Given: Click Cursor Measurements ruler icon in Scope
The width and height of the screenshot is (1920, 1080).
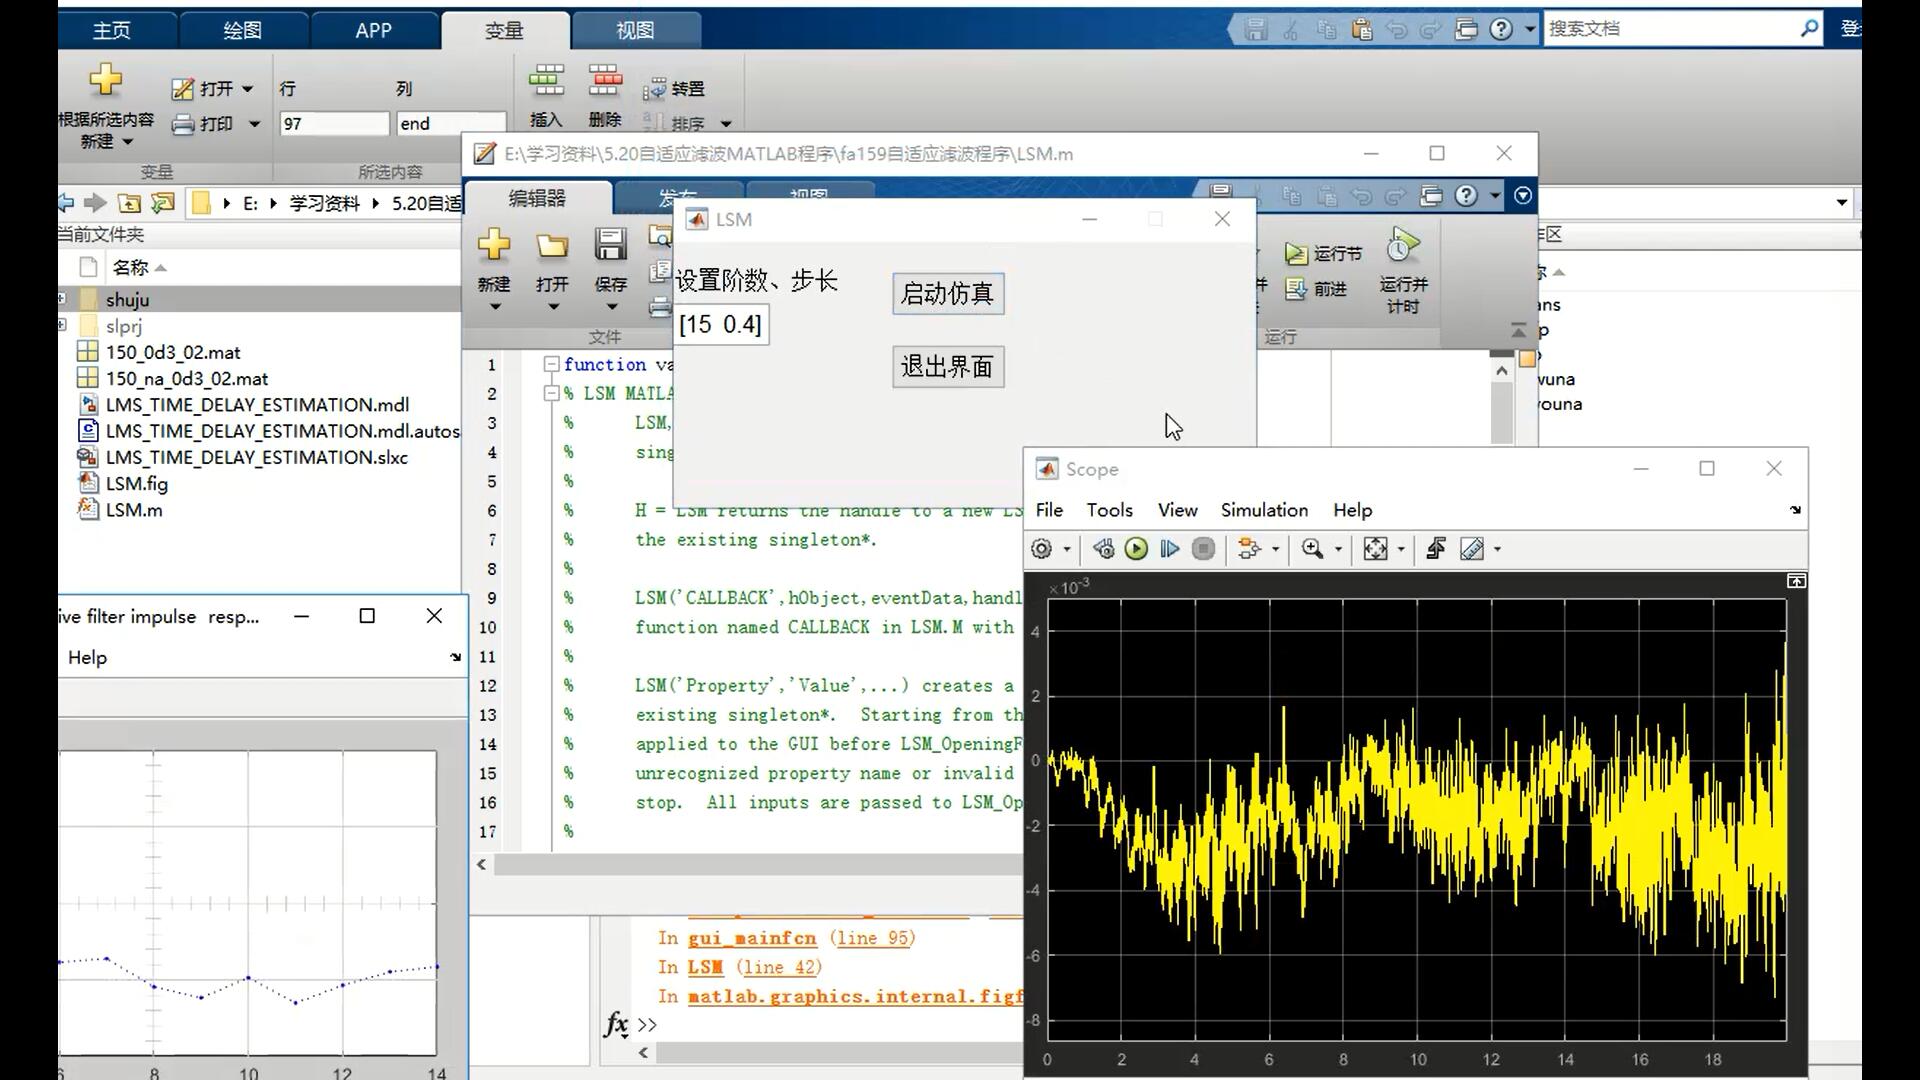Looking at the screenshot, I should coord(1472,549).
